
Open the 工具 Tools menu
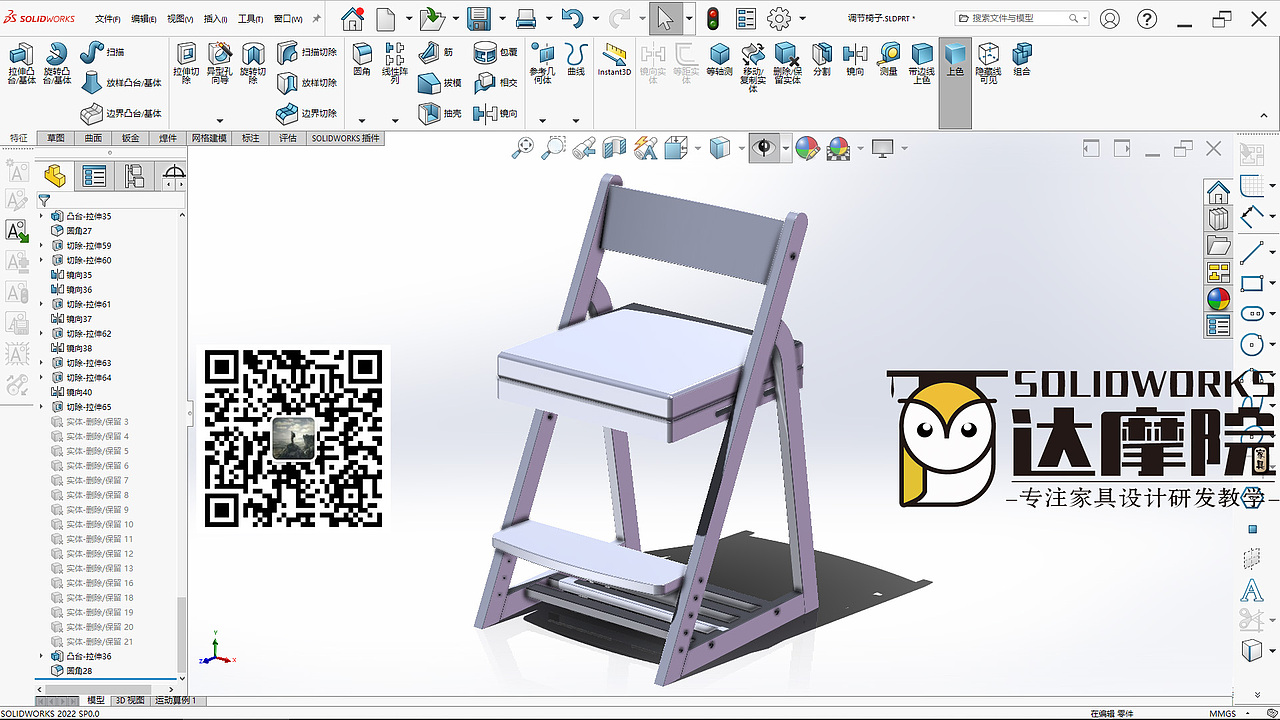coord(251,19)
